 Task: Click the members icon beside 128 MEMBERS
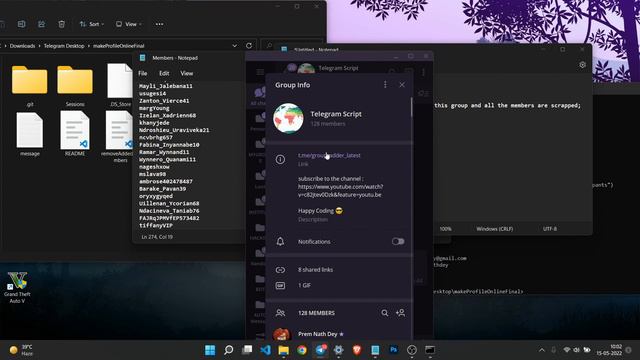280,313
